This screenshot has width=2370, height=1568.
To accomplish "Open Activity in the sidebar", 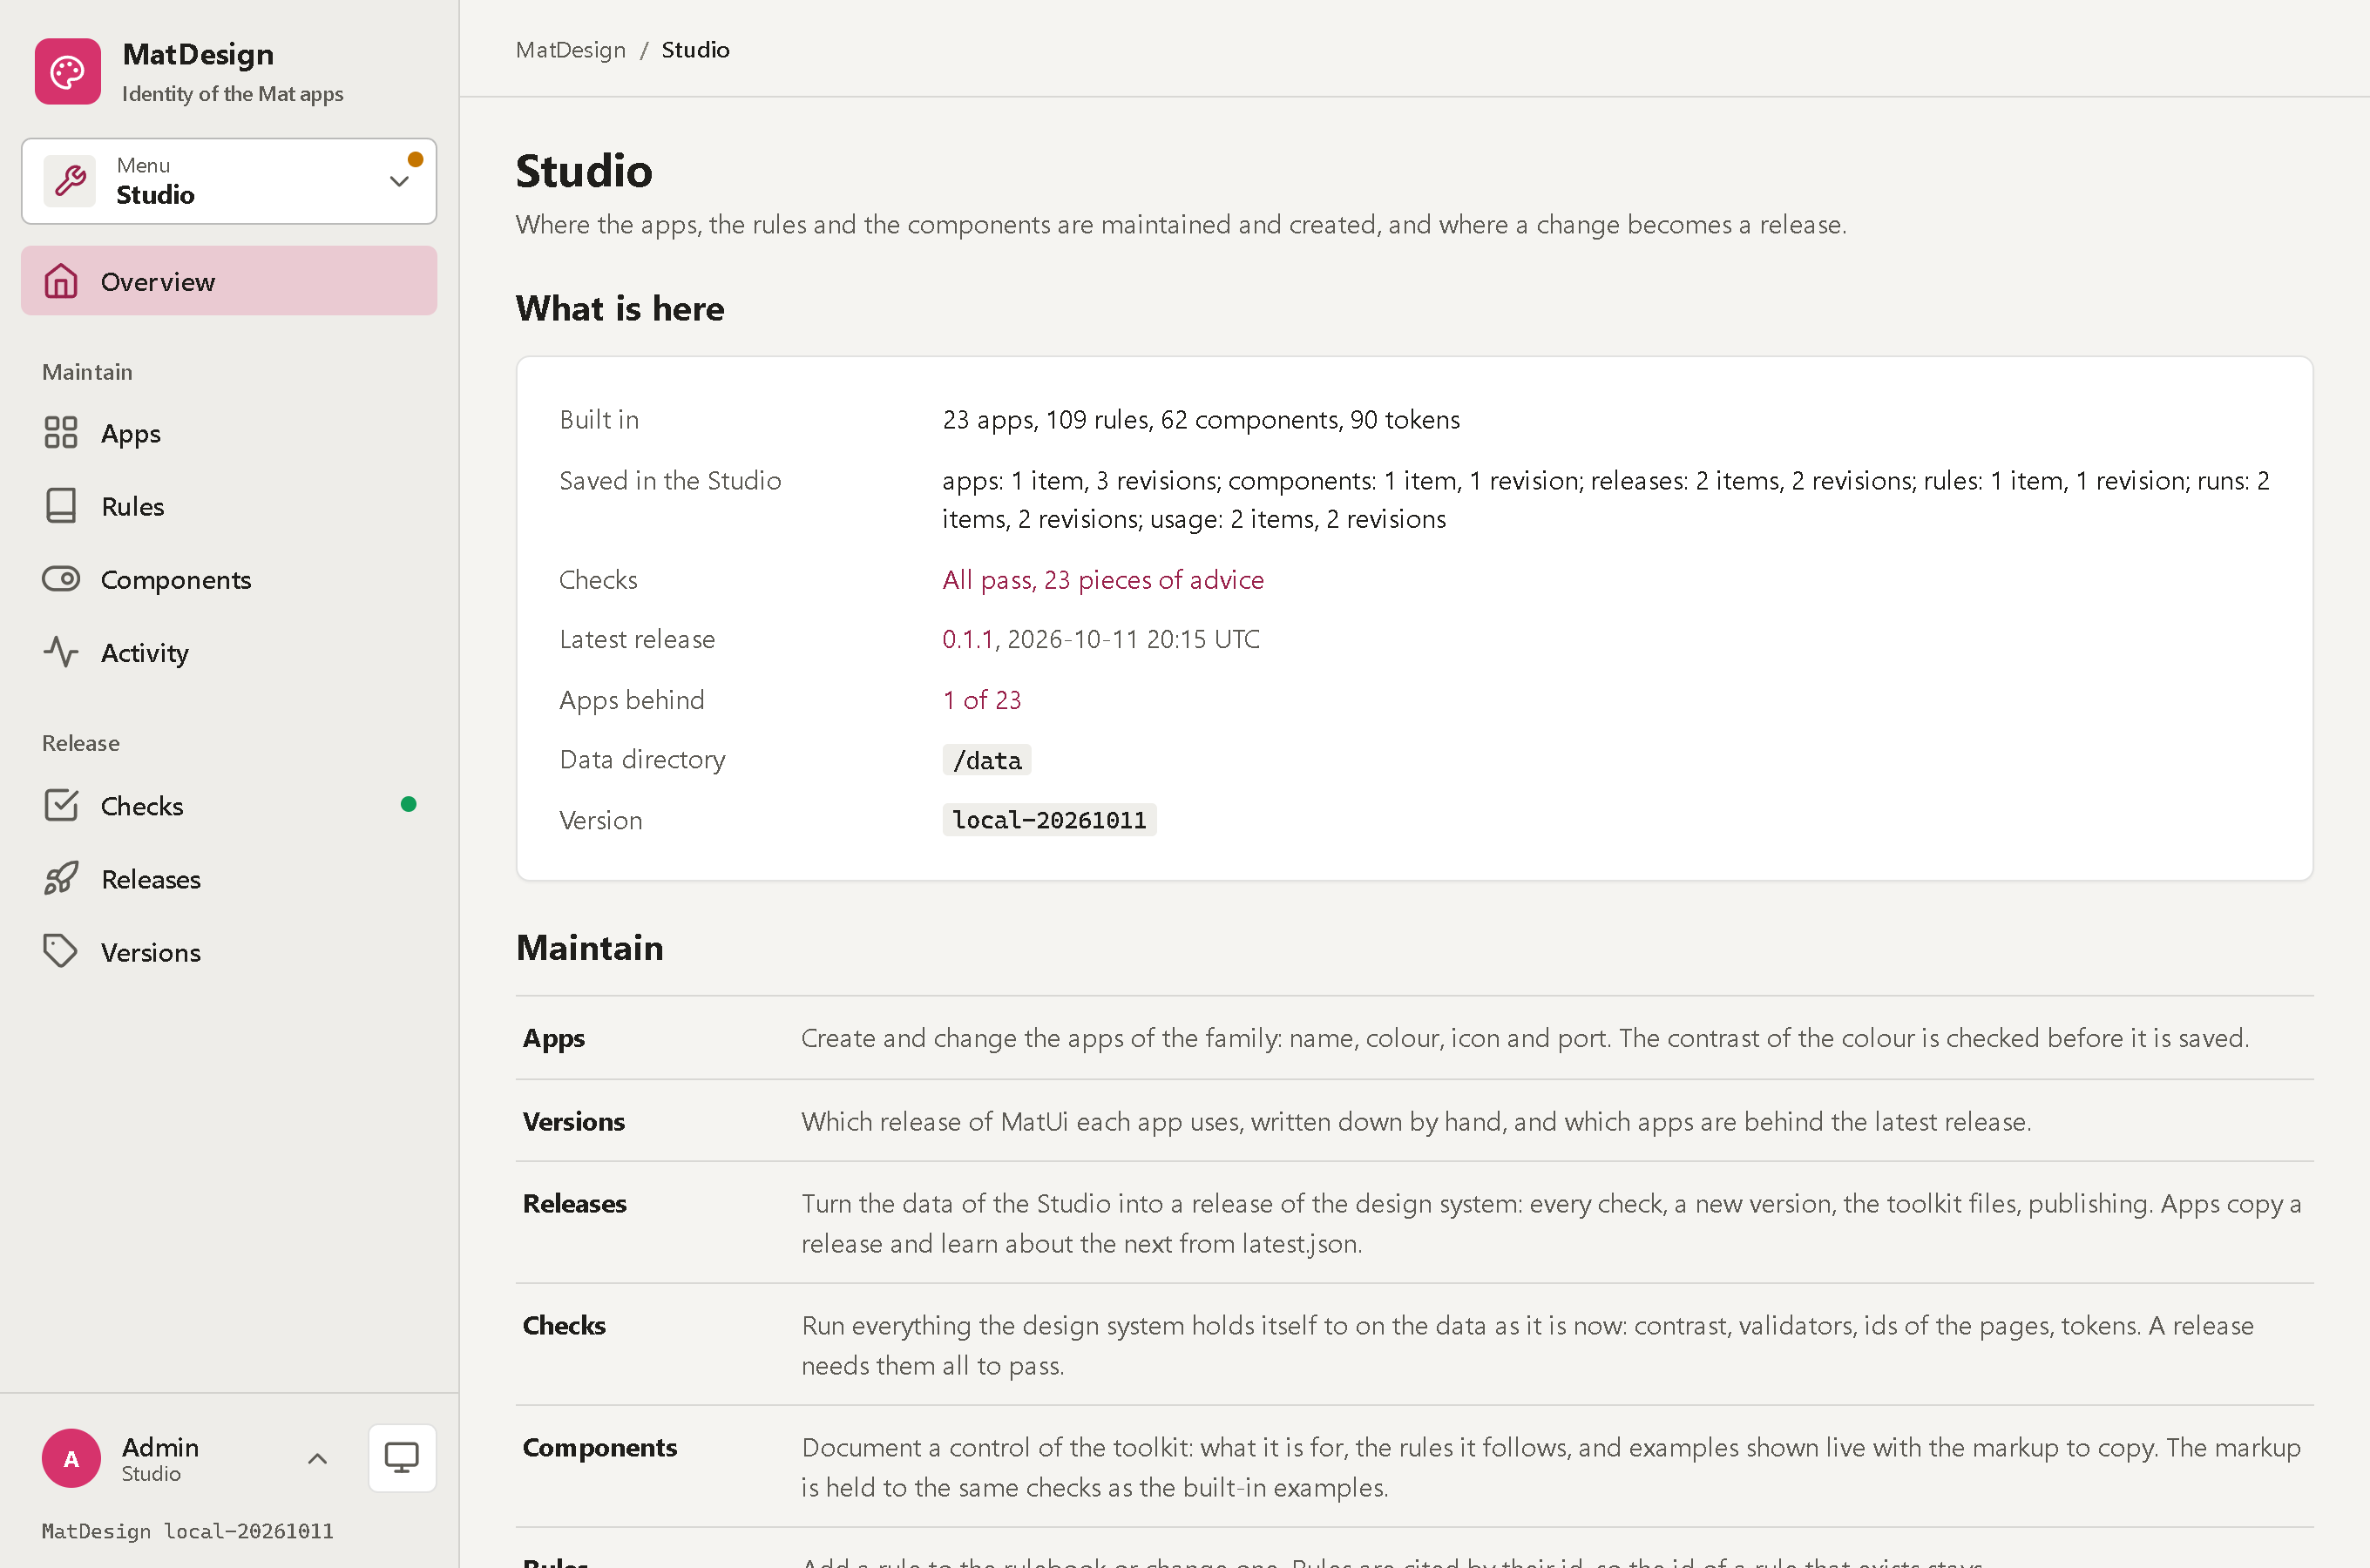I will click(x=229, y=652).
